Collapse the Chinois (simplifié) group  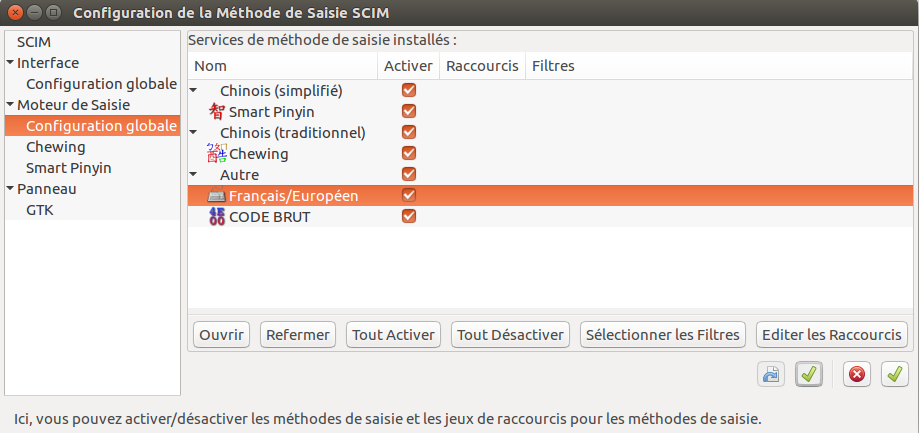point(193,91)
